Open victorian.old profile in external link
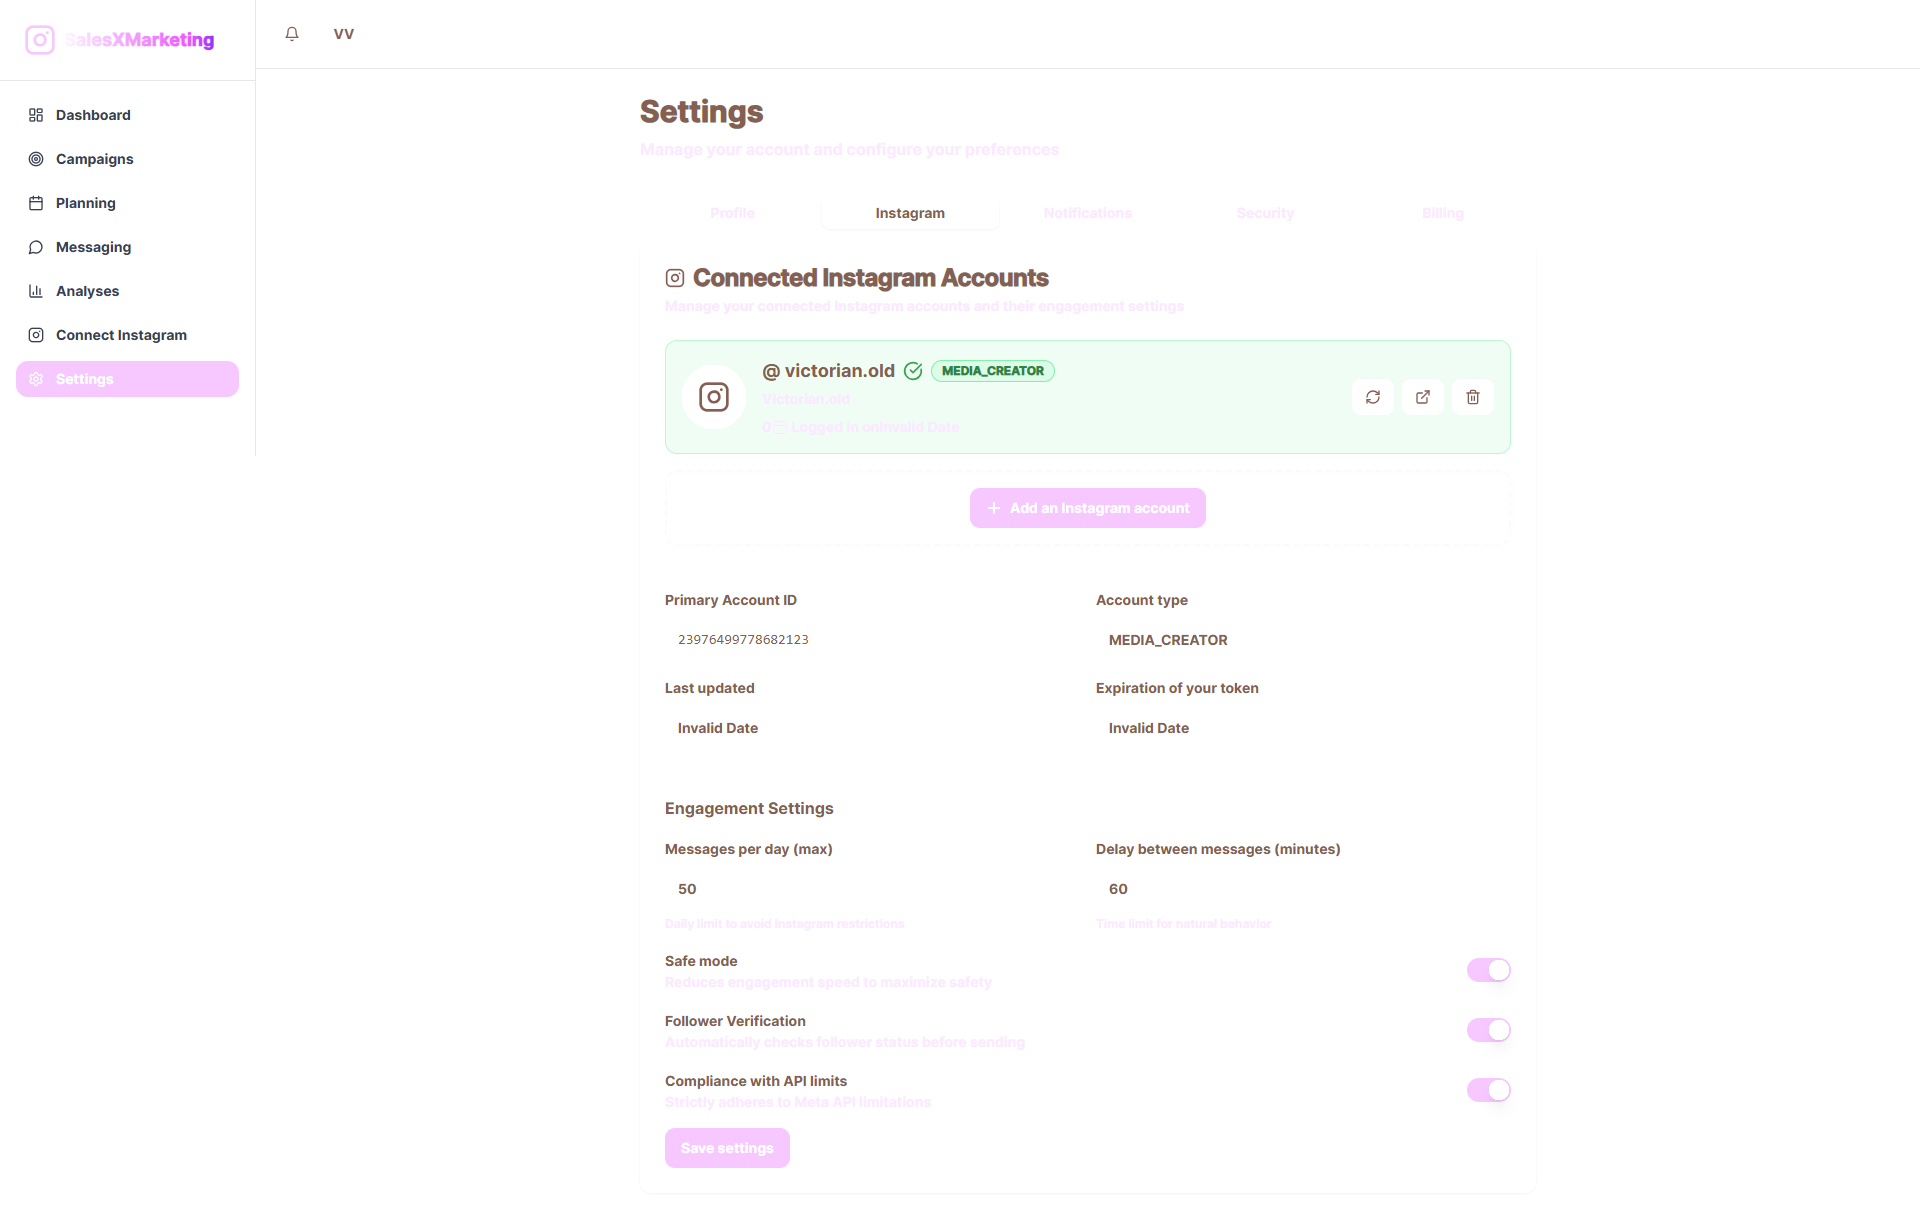Screen dimensions: 1920x1217 pos(1423,397)
